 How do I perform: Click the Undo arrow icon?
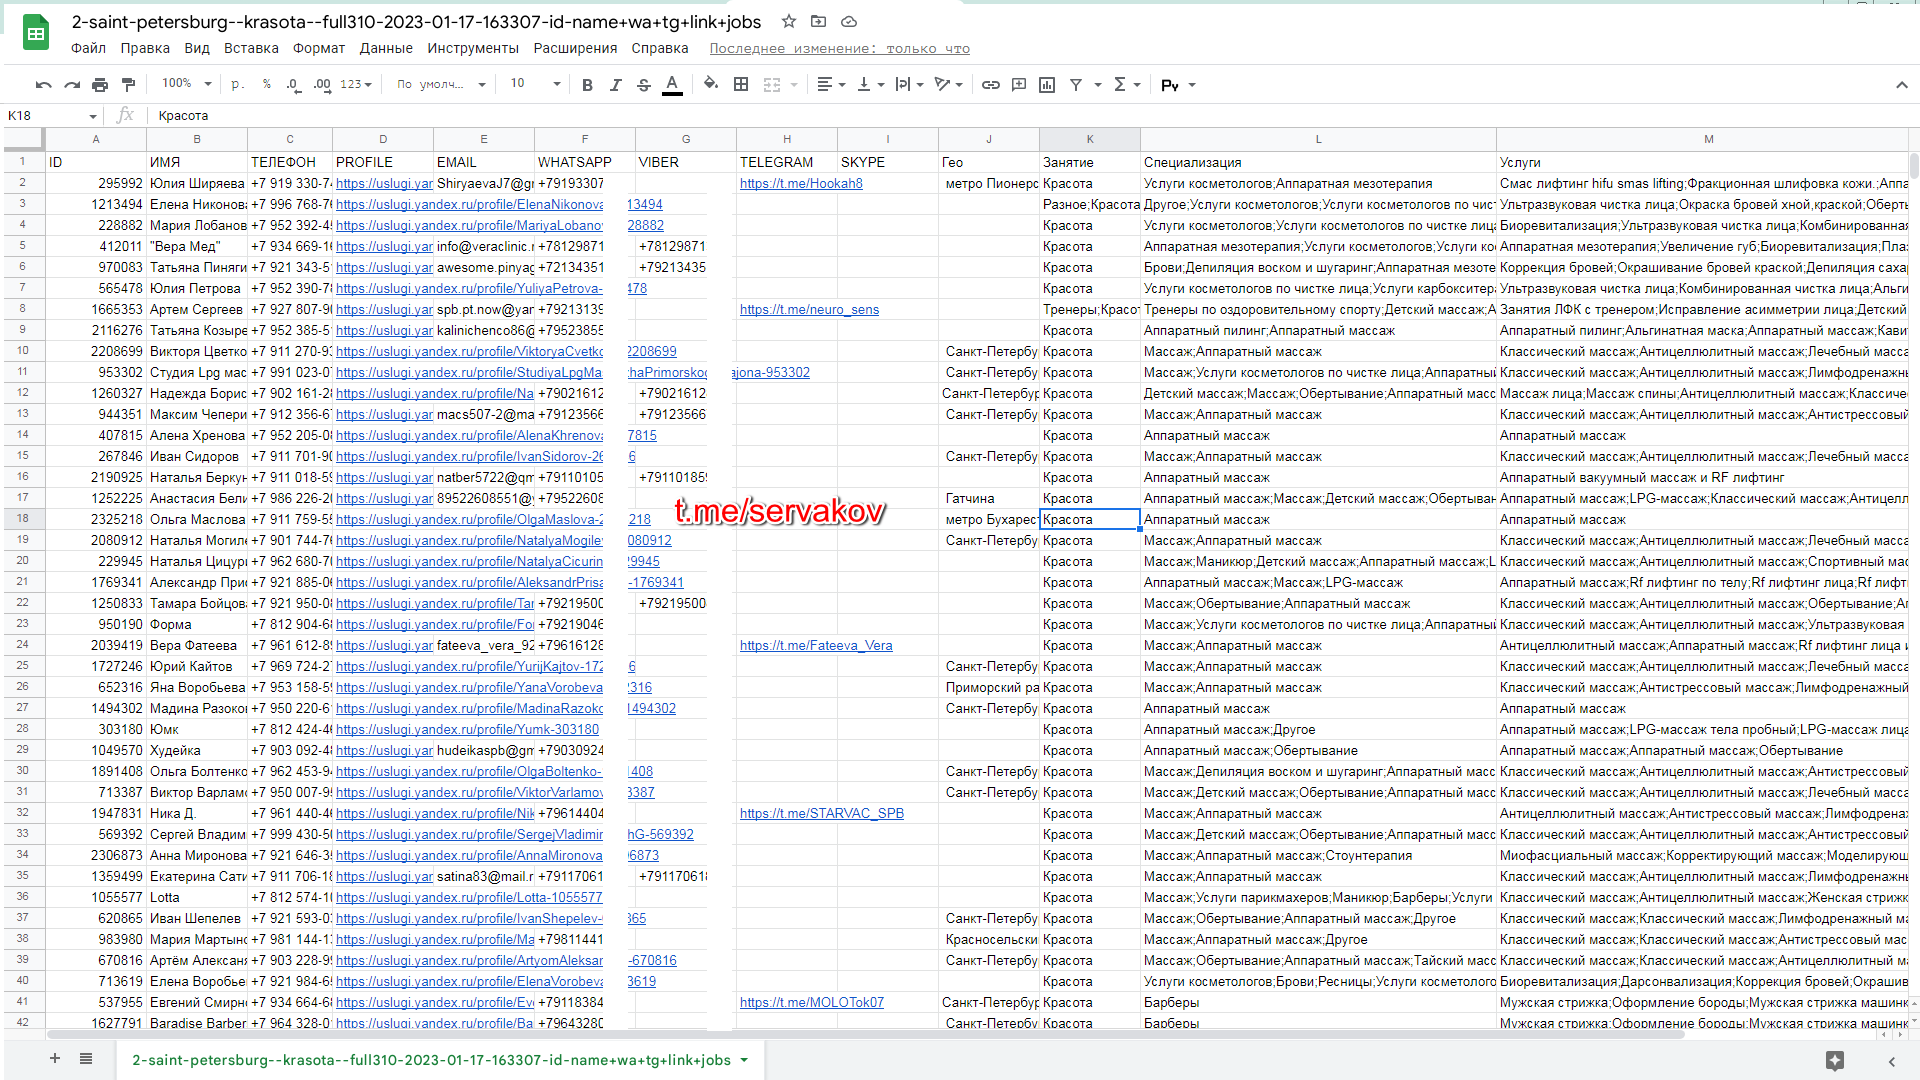[x=43, y=85]
